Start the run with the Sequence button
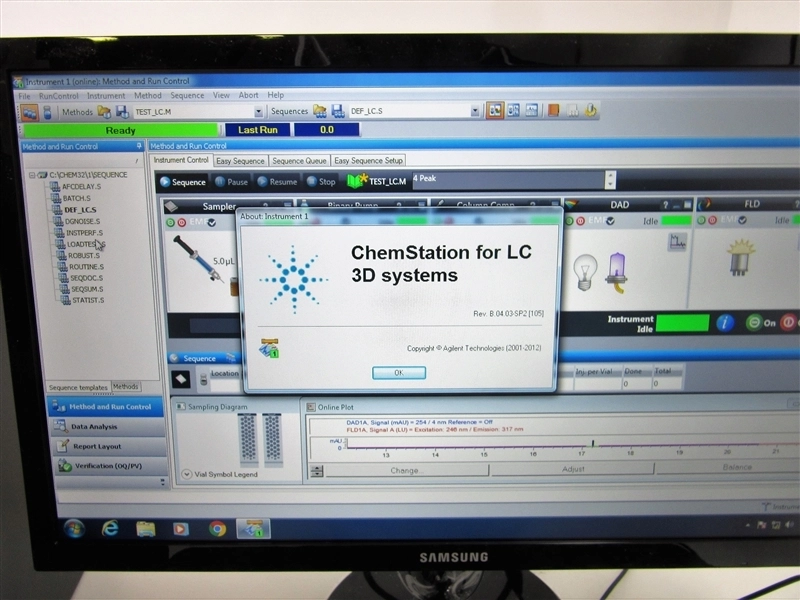The image size is (800, 600). [x=183, y=182]
